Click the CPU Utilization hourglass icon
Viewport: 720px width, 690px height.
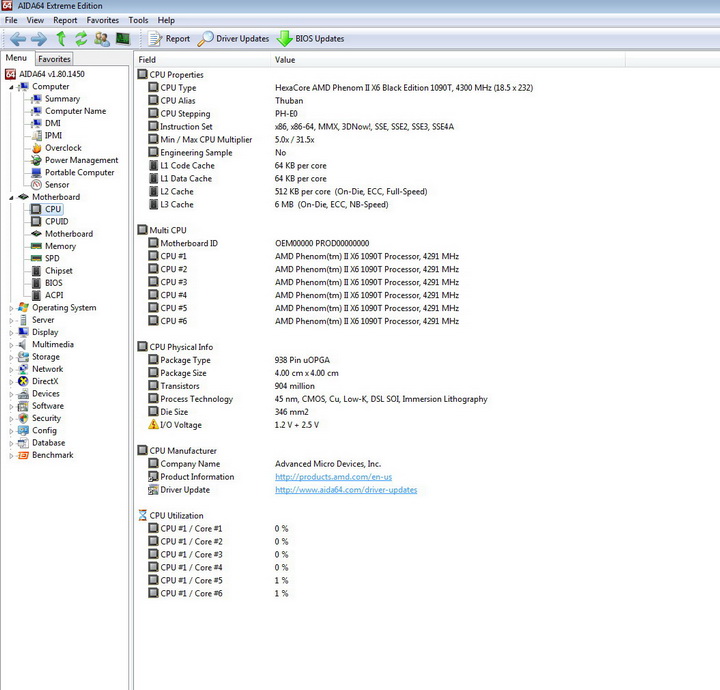(x=142, y=515)
